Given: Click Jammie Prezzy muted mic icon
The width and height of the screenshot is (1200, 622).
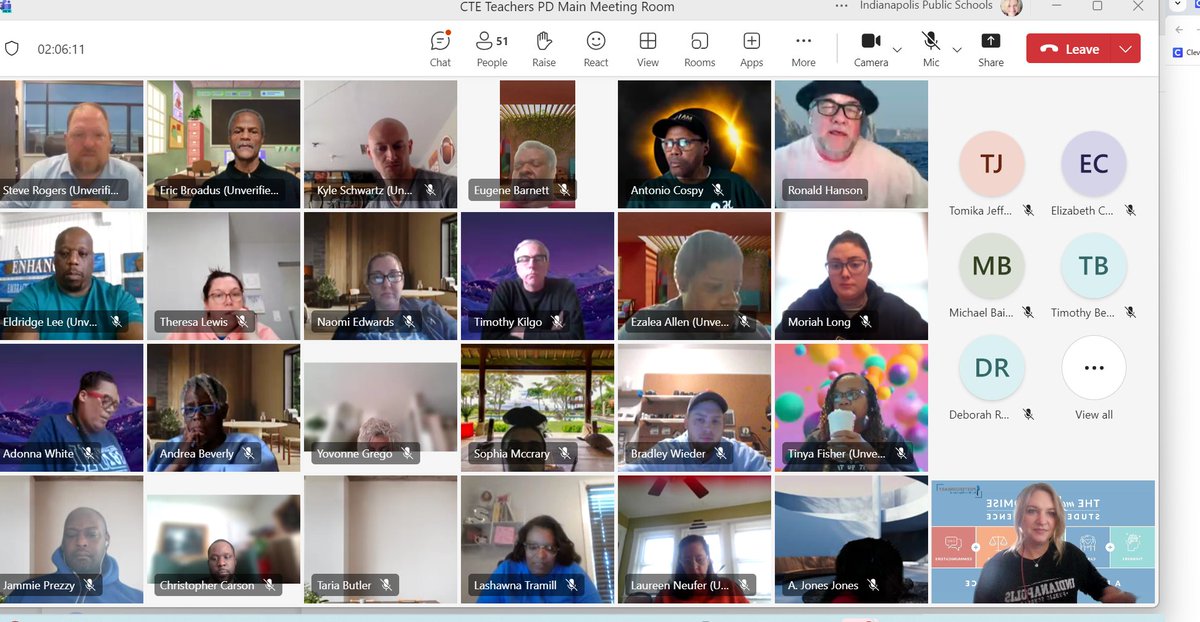Looking at the screenshot, I should [x=89, y=585].
